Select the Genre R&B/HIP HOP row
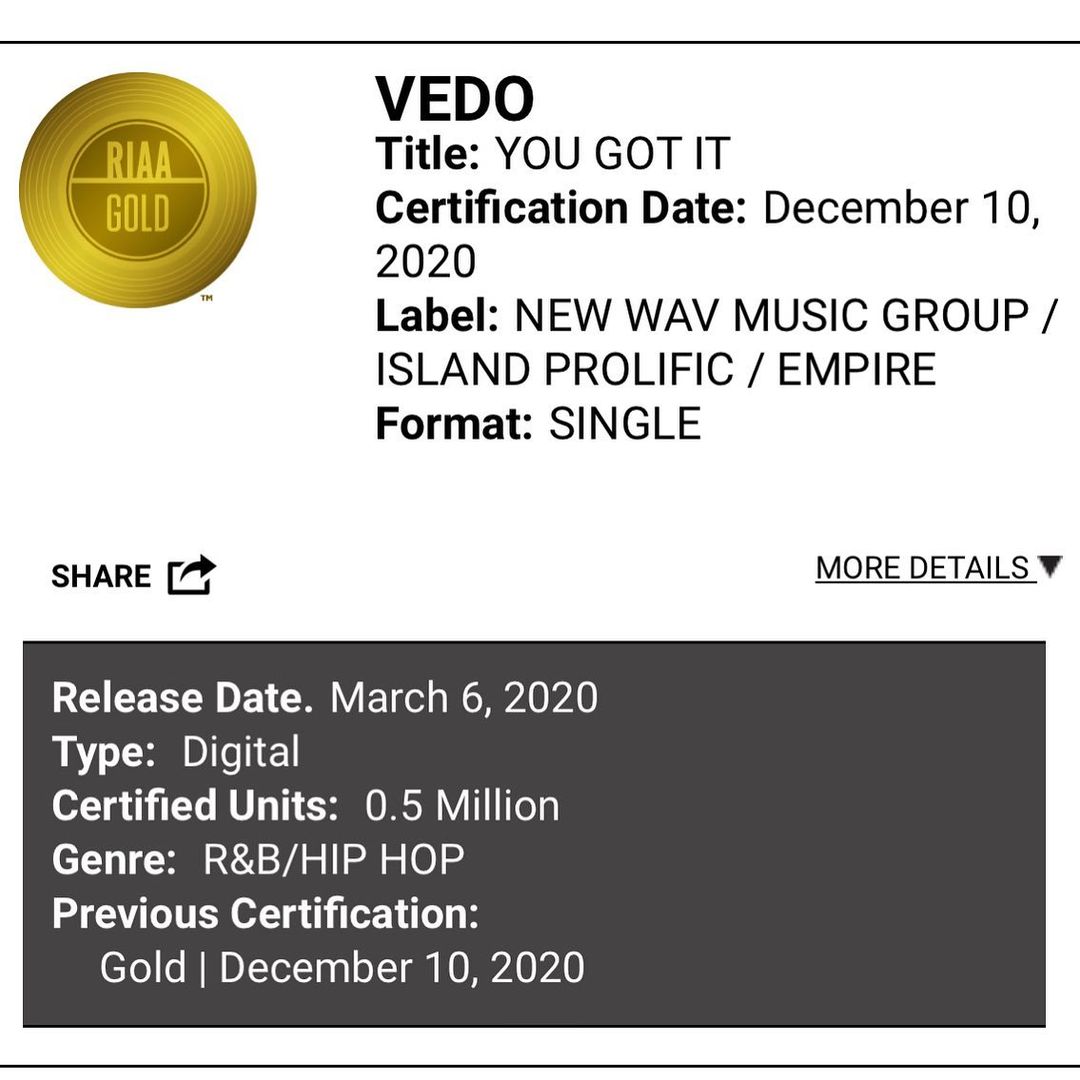Screen dimensions: 1080x1080 coord(258,860)
